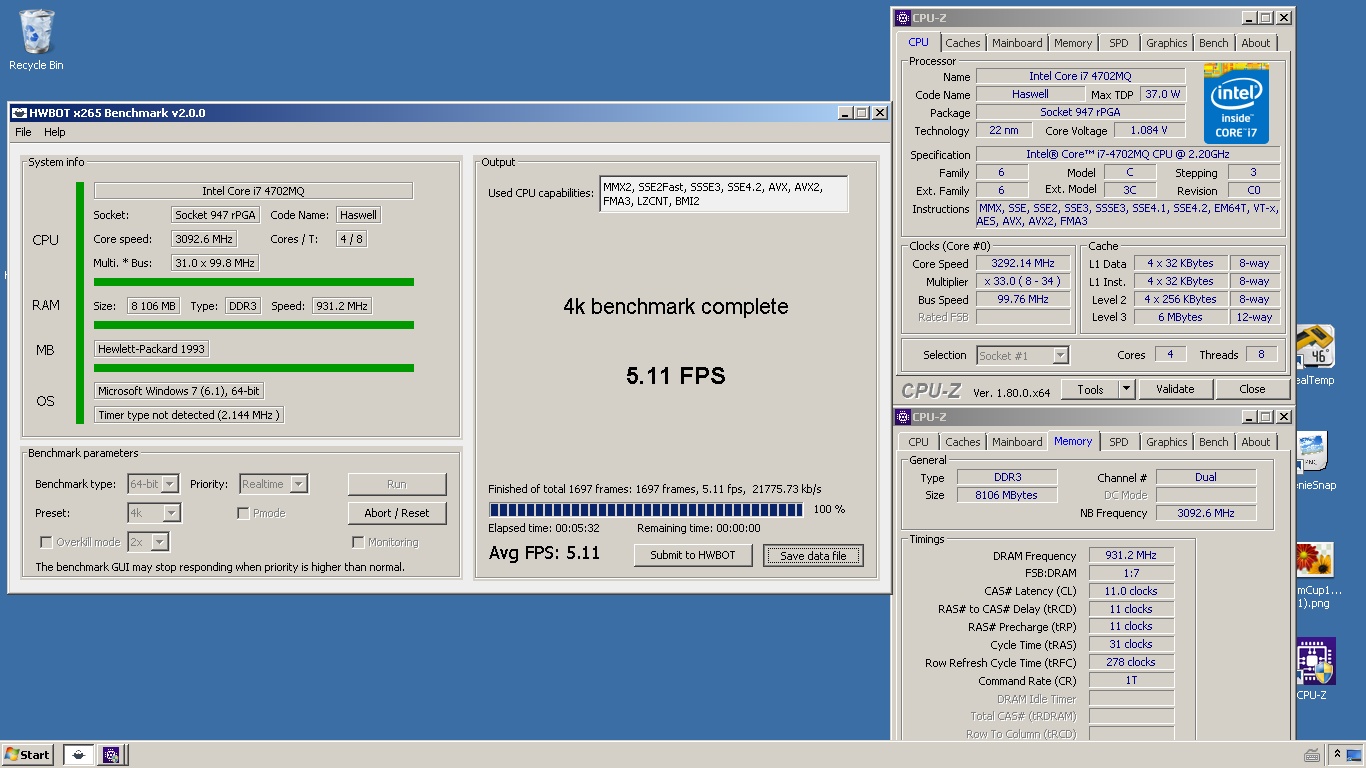Click DRAM Frequency value 931.2 MHz in Timings
The height and width of the screenshot is (768, 1366).
pyautogui.click(x=1131, y=556)
